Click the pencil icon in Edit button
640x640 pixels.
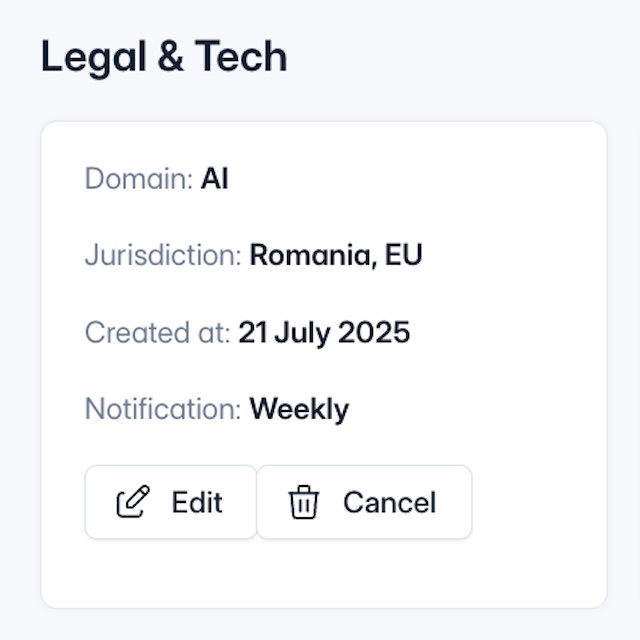[x=132, y=502]
